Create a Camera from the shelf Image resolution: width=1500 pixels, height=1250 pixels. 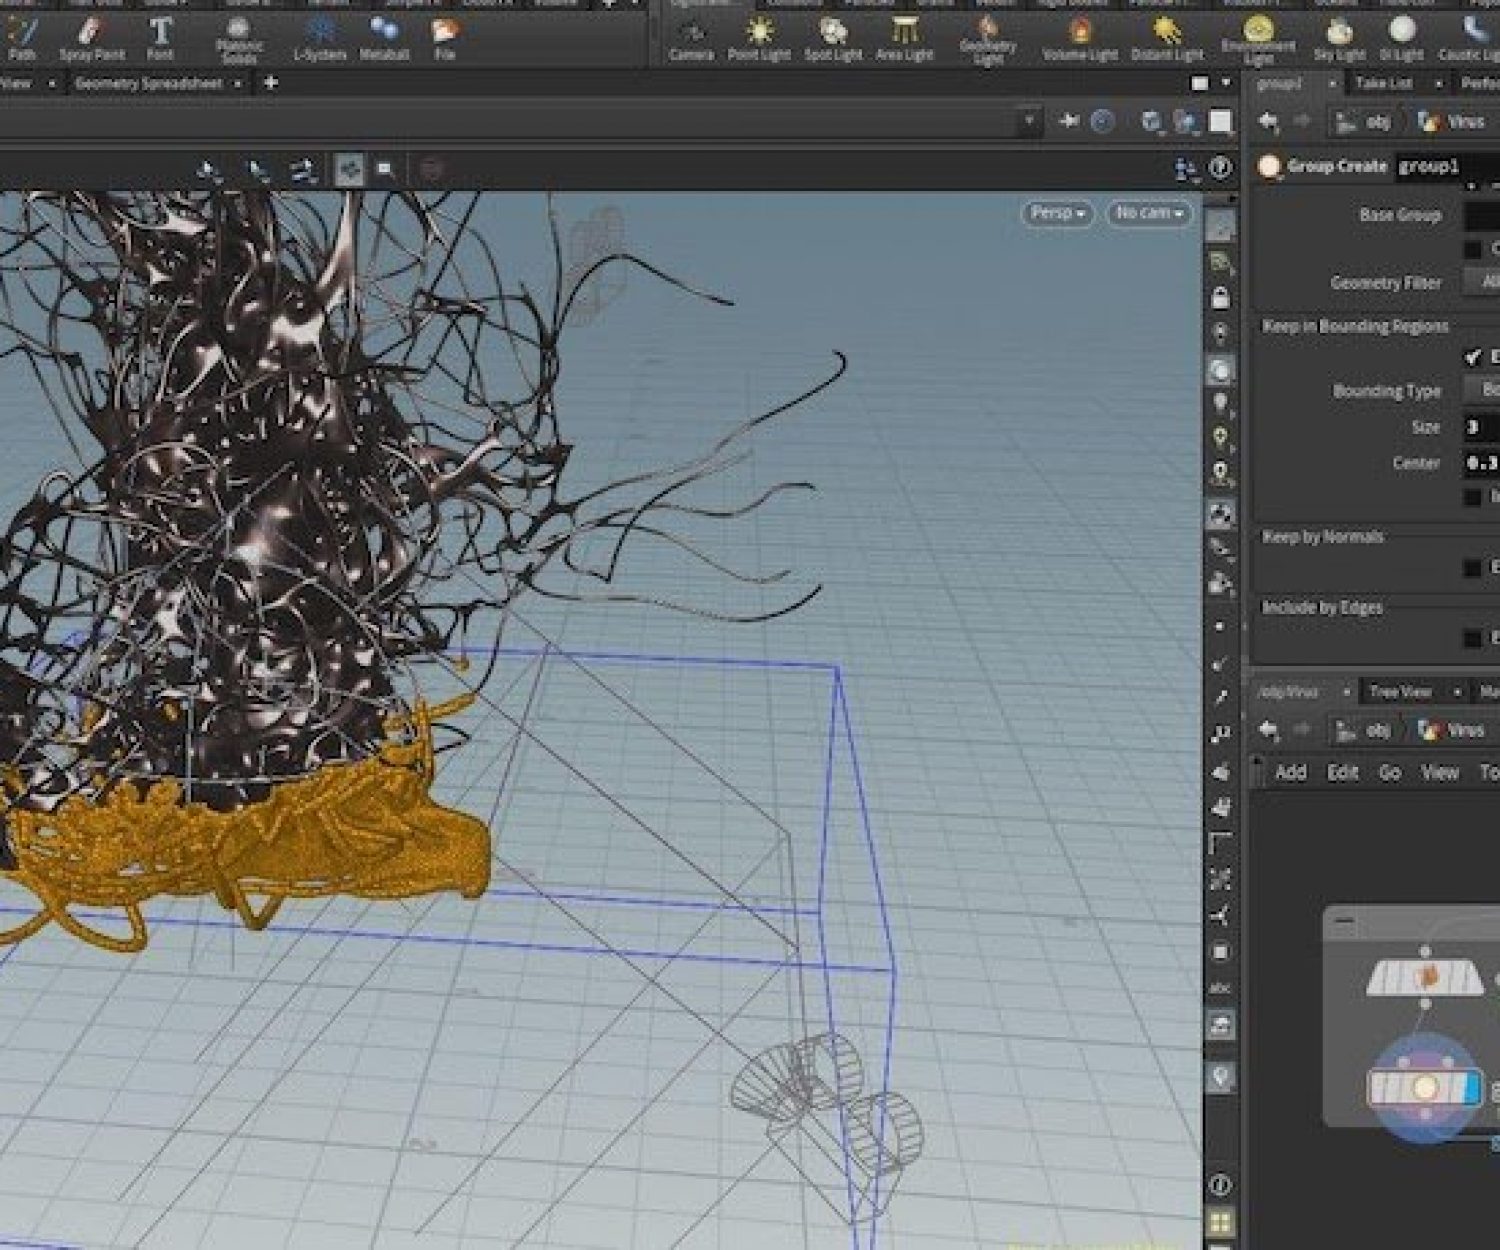tap(691, 37)
